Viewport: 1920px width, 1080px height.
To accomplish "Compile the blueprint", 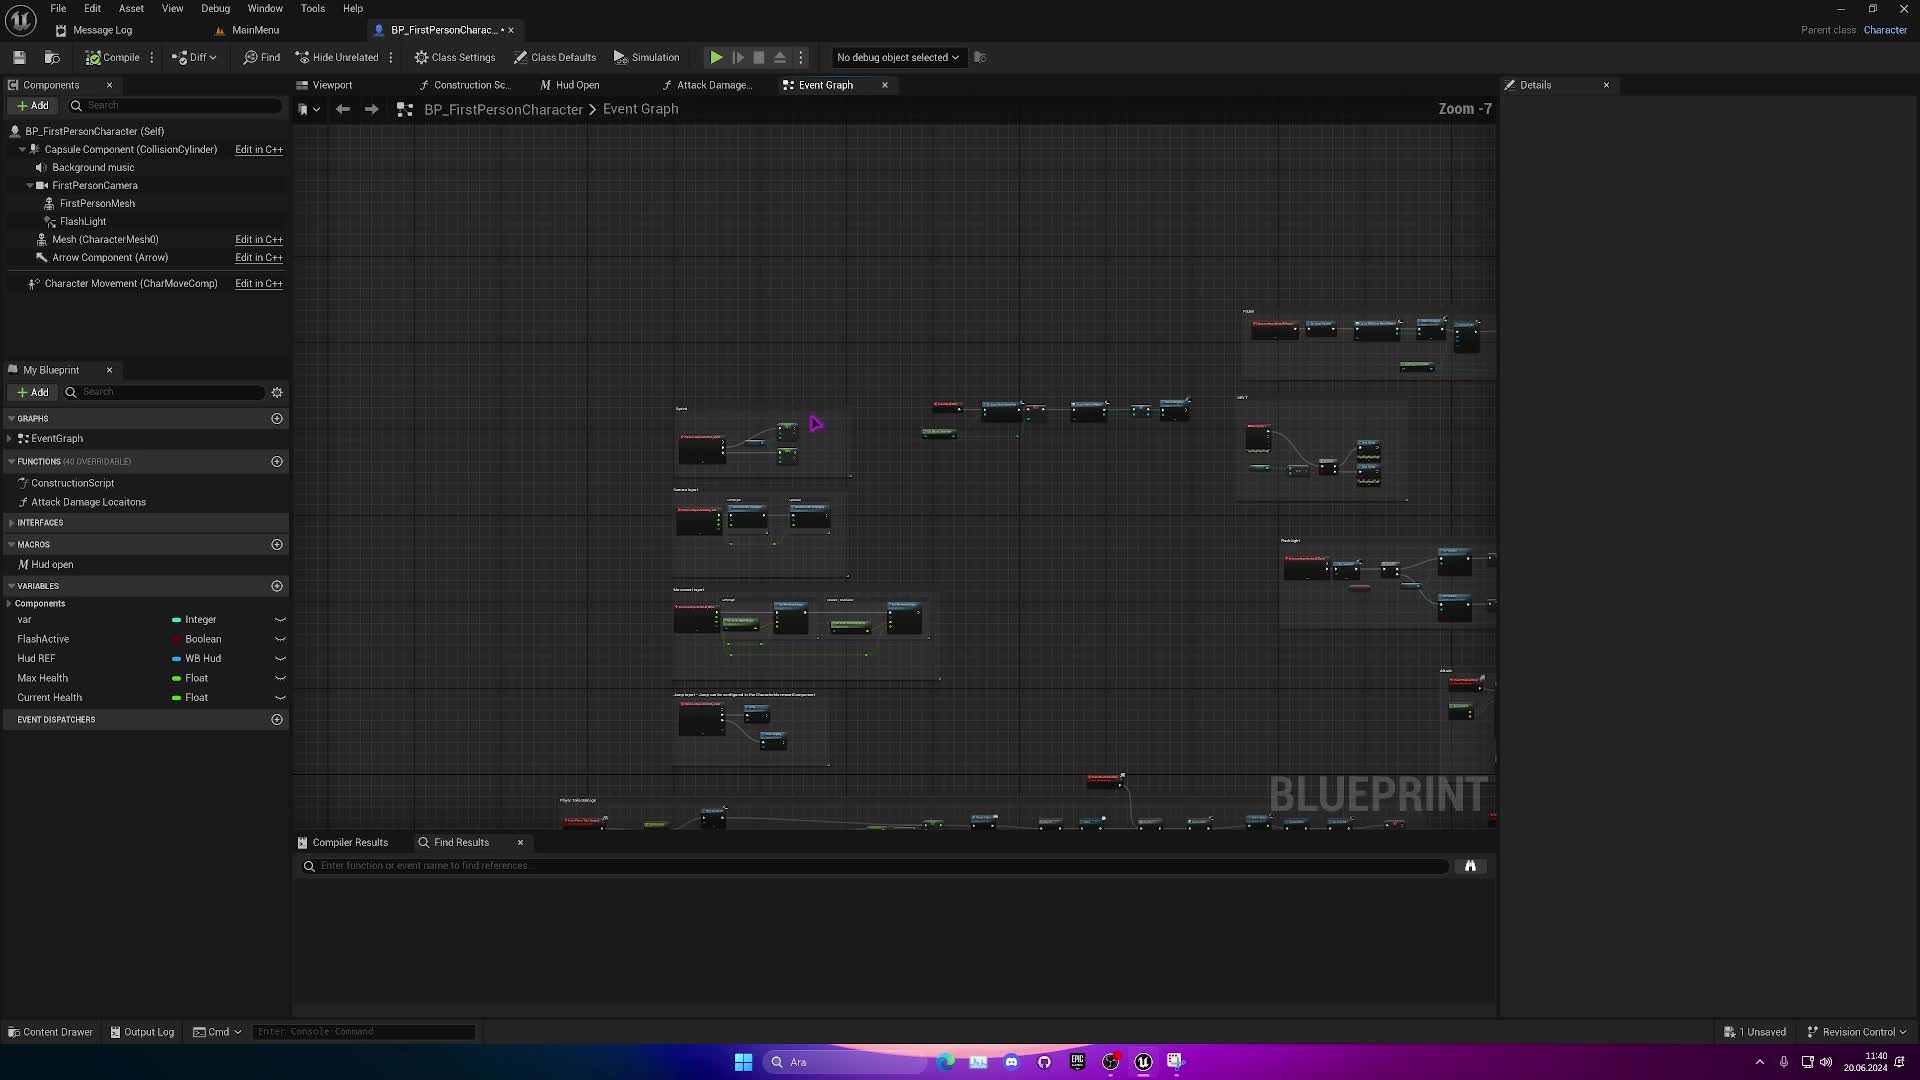I will (x=113, y=57).
